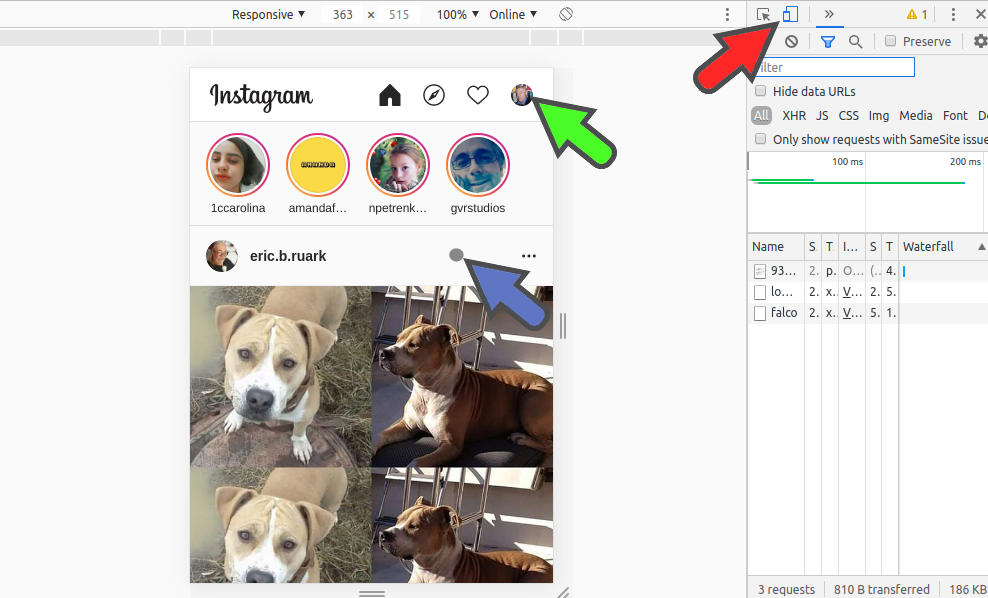Viewport: 988px width, 598px height.
Task: Go to Instagram home feed icon
Action: point(390,95)
